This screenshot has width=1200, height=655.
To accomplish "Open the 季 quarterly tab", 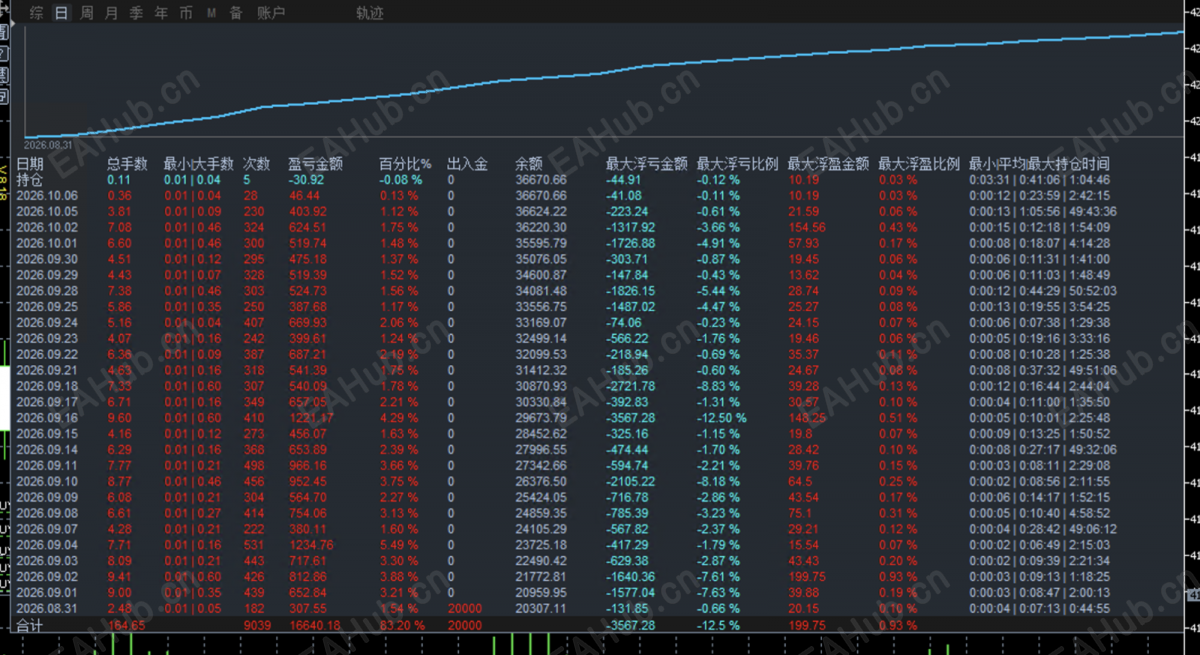I will pos(136,13).
